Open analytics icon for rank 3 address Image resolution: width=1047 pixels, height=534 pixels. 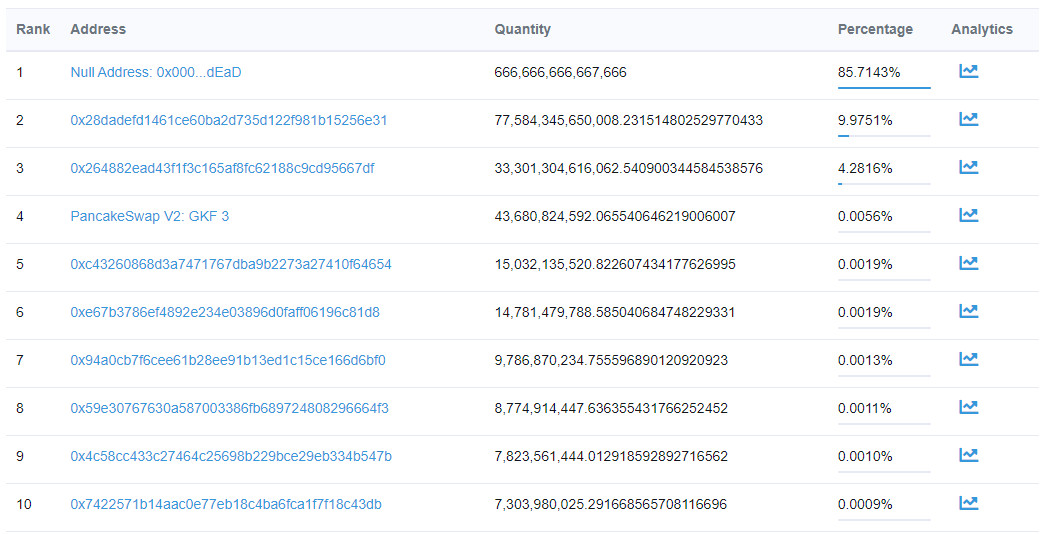[968, 167]
